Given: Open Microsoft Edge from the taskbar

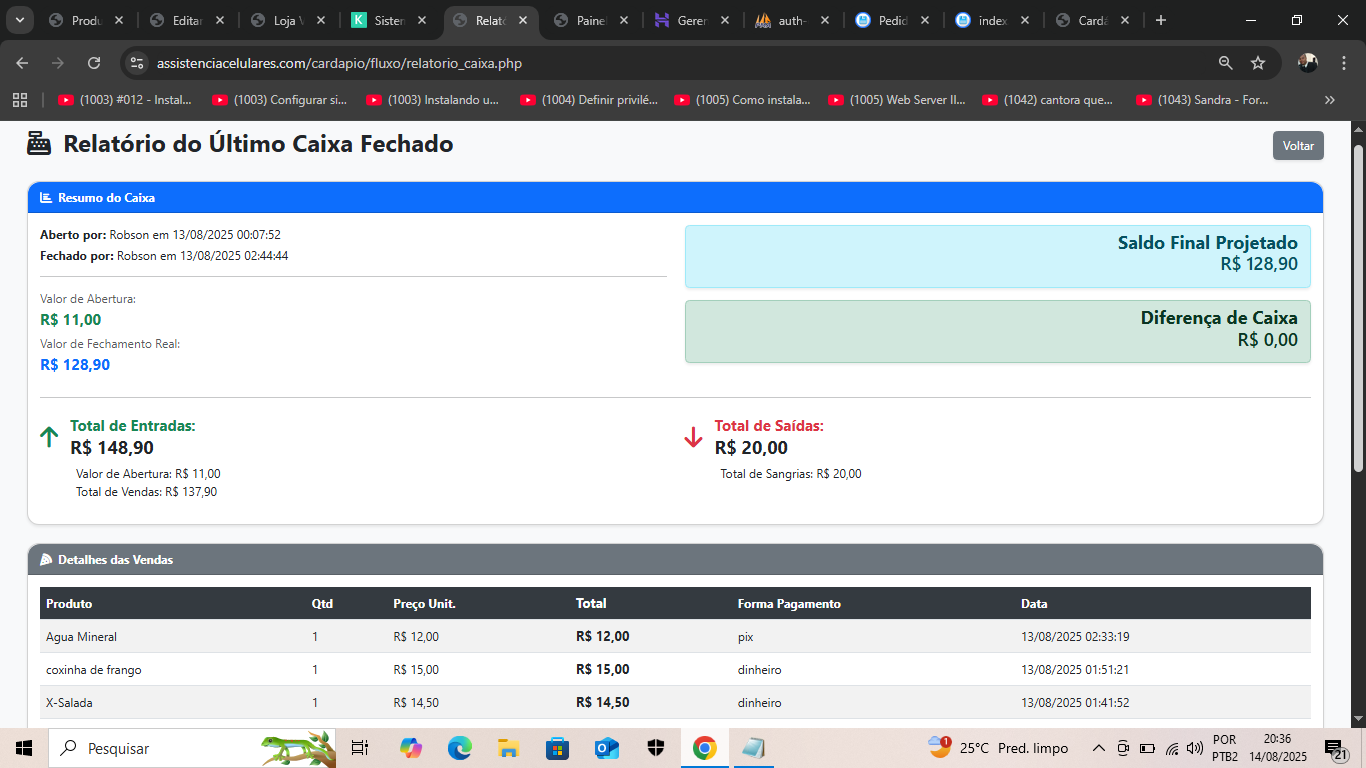Looking at the screenshot, I should pos(459,748).
